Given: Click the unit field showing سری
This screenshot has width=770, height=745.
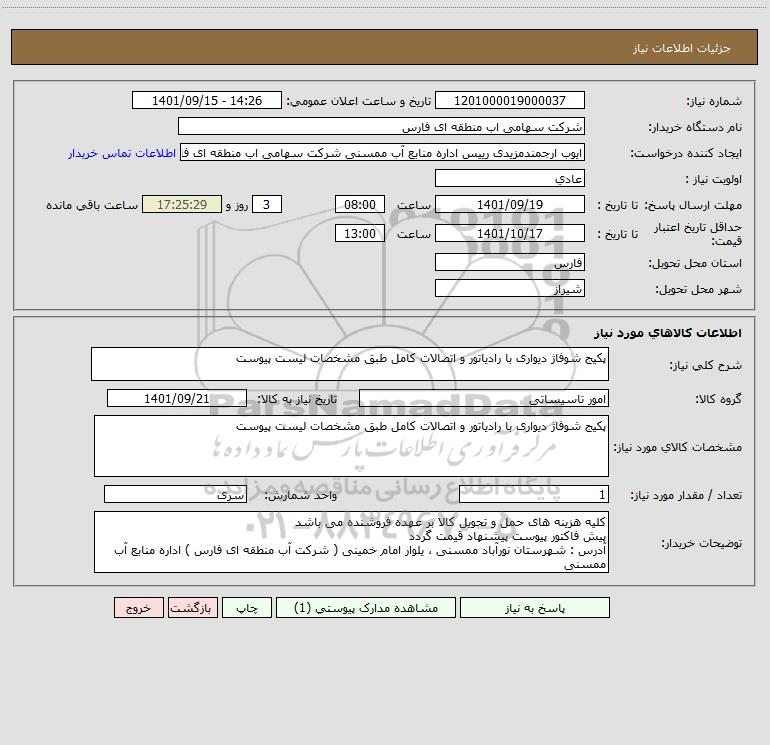Looking at the screenshot, I should click(x=175, y=495).
